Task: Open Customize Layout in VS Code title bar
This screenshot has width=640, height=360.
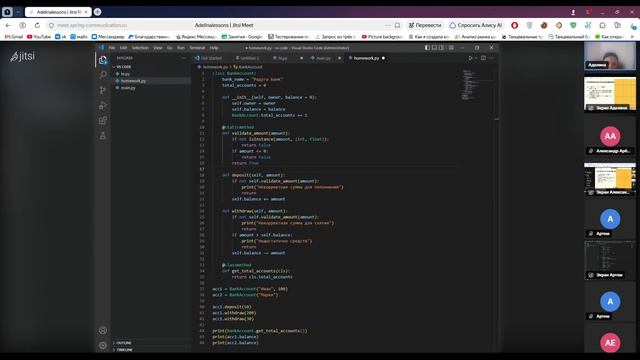Action: [x=451, y=48]
